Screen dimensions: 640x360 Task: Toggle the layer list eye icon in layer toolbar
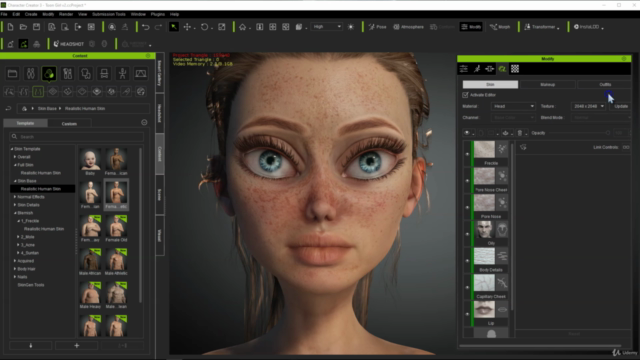[x=467, y=133]
